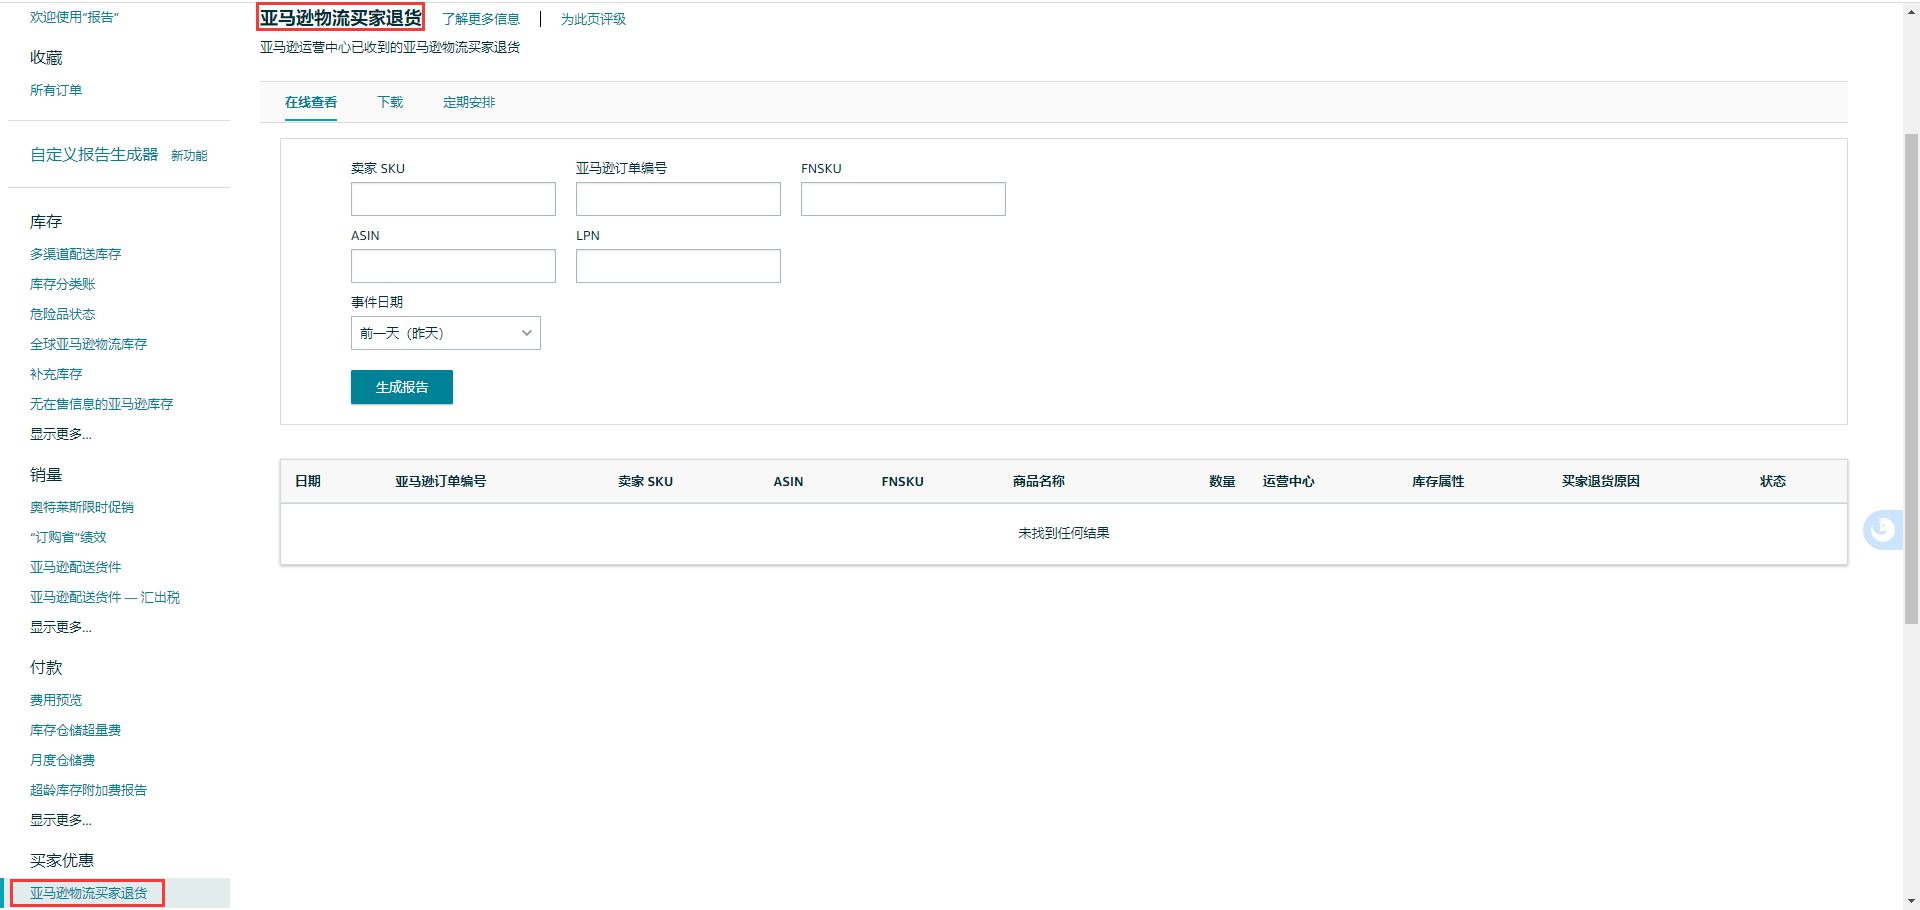
Task: Open the 事件日期 dropdown
Action: pos(445,333)
